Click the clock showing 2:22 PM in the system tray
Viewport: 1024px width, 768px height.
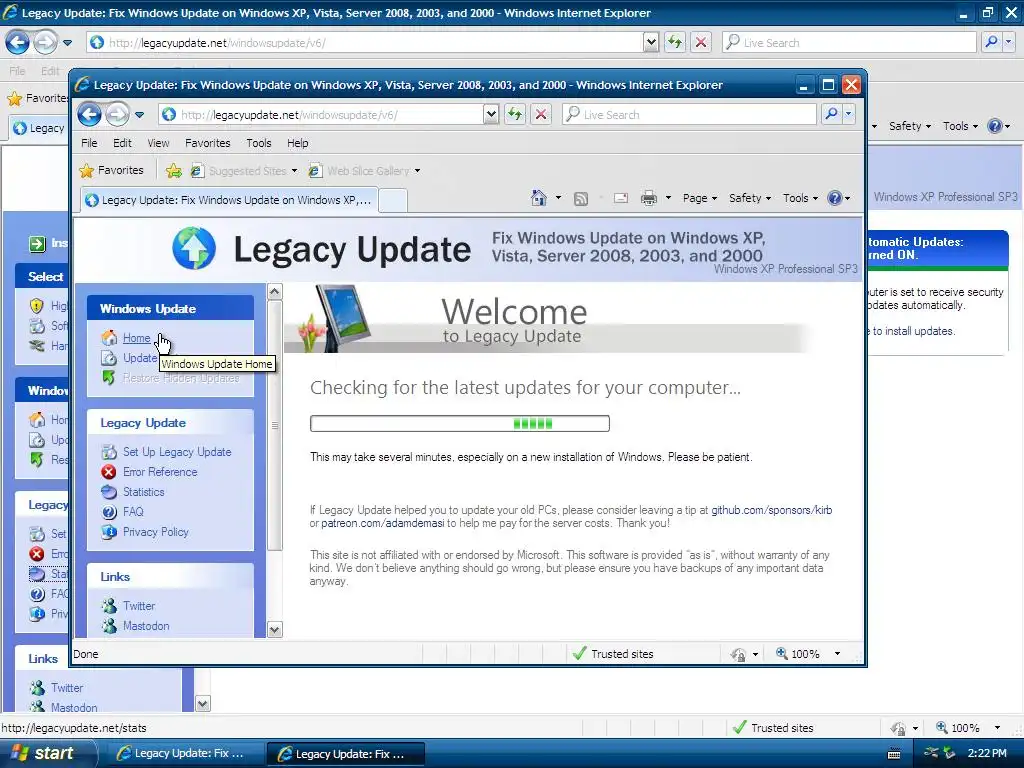[987, 753]
